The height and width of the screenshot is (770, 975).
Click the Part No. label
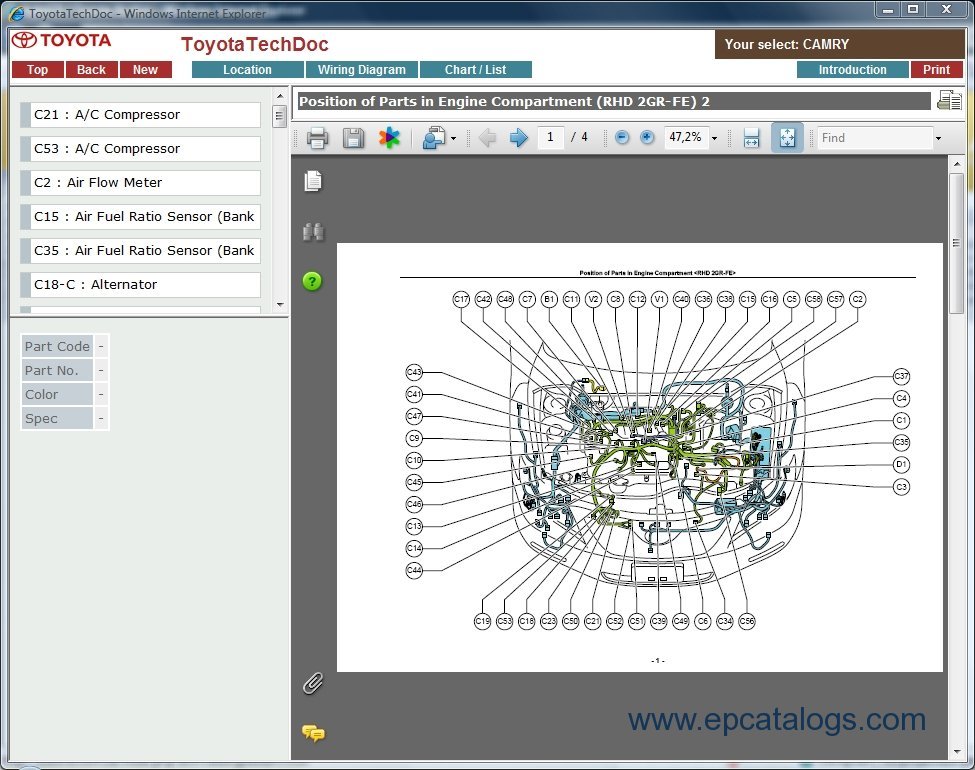tap(57, 371)
